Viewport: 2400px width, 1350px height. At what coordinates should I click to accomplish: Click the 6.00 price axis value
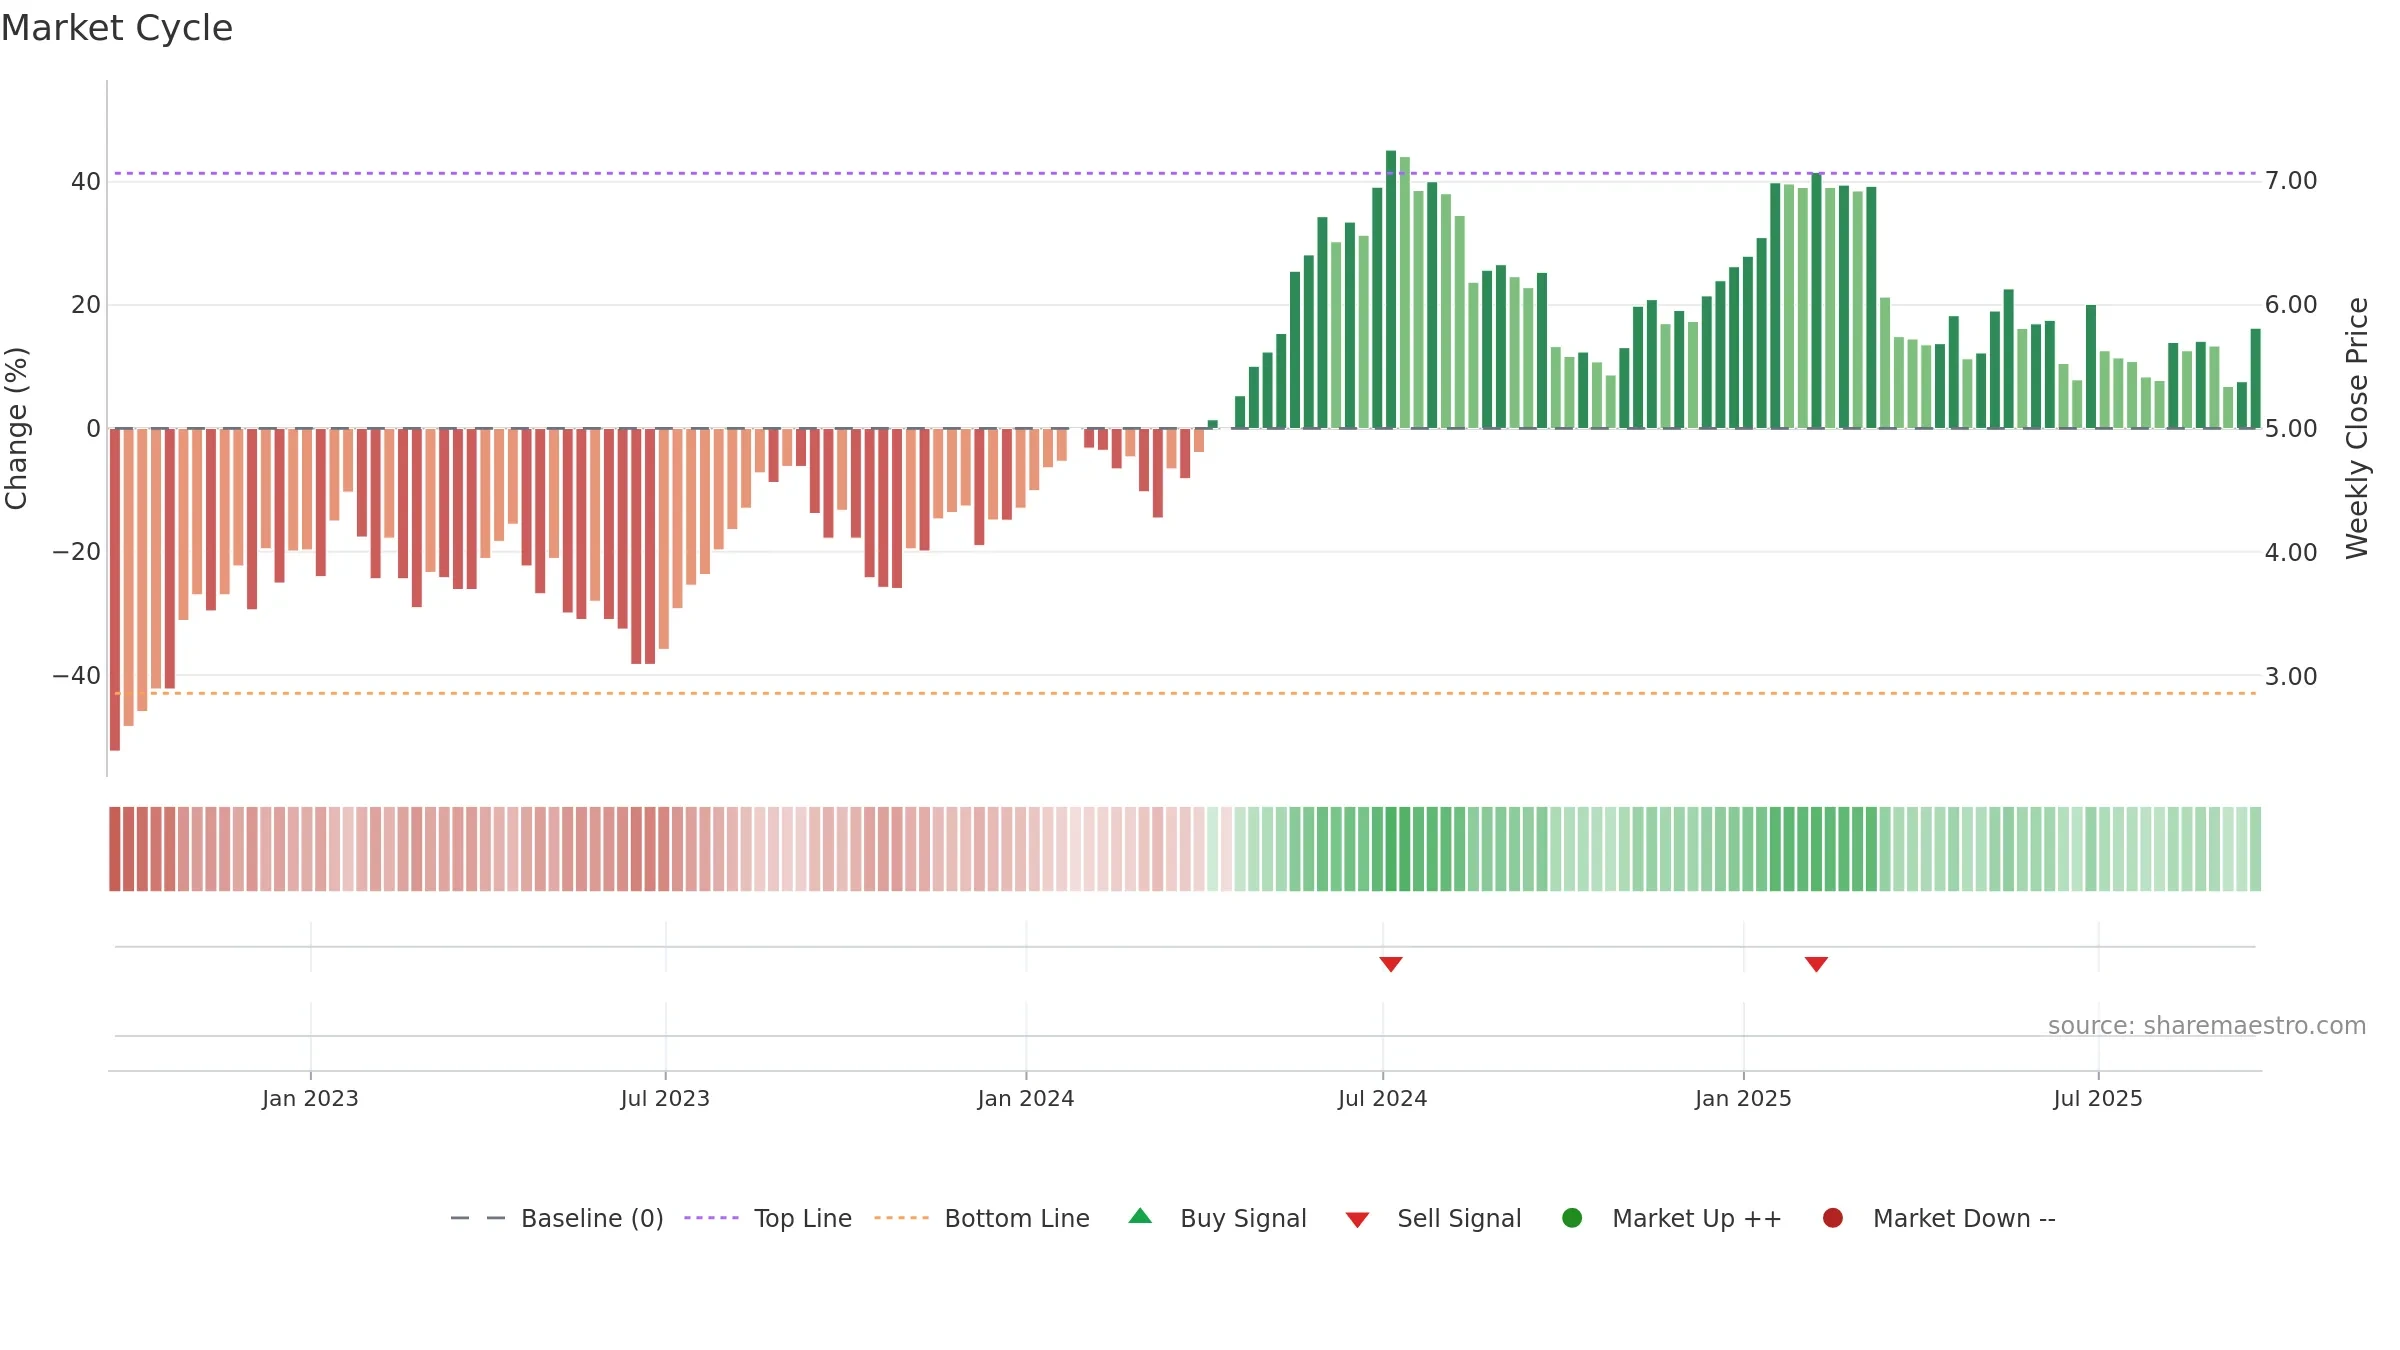coord(2291,305)
